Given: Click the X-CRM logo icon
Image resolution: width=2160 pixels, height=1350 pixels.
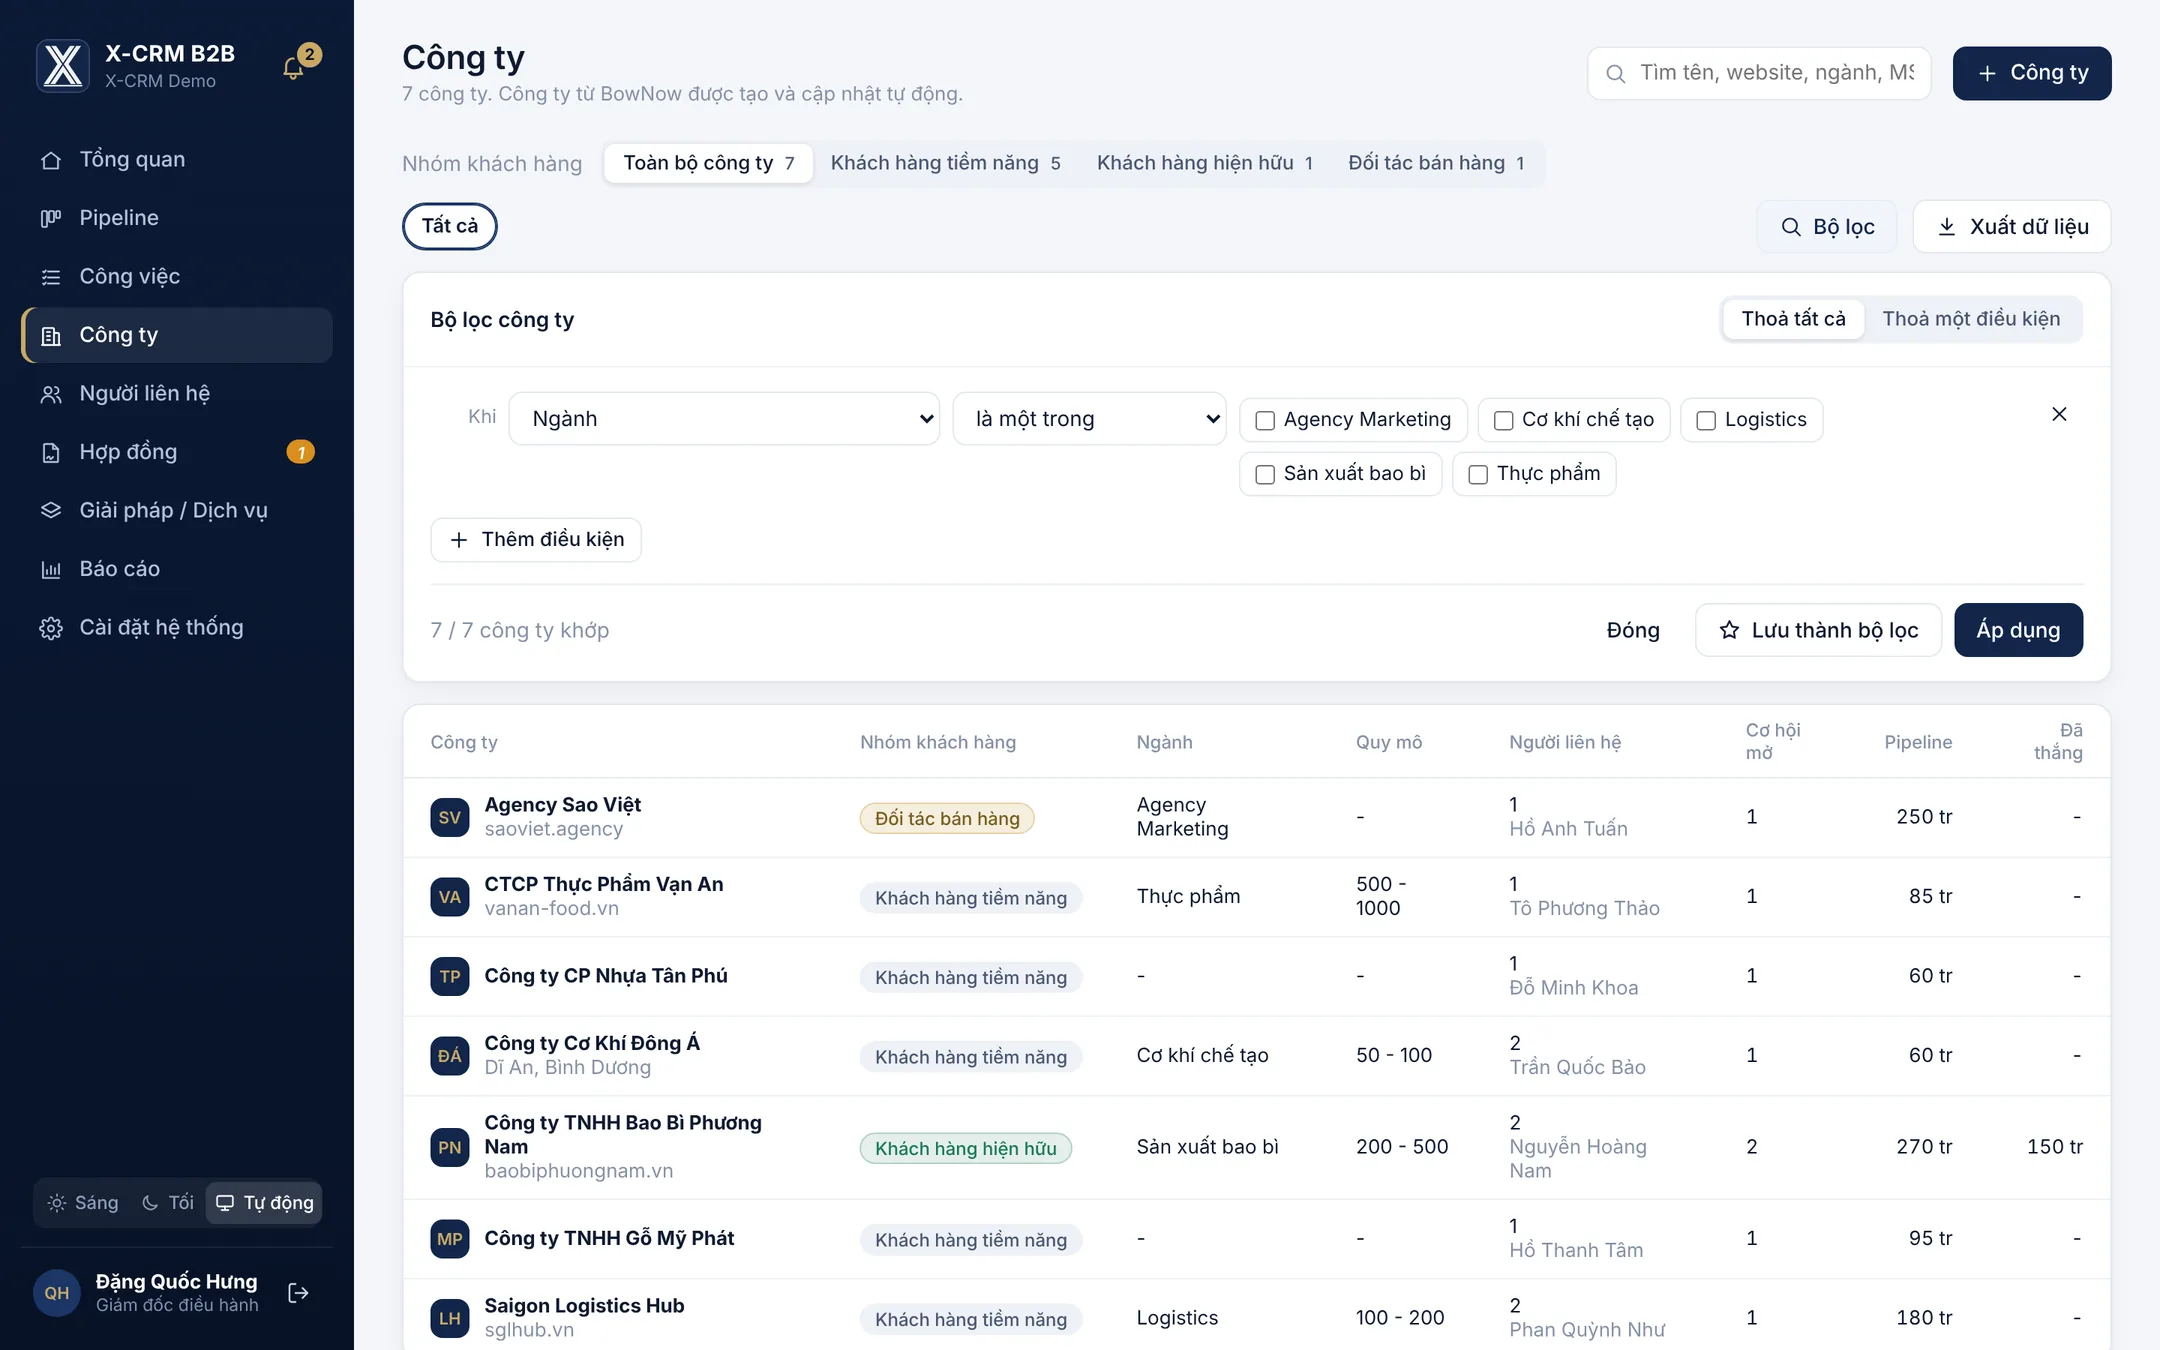Looking at the screenshot, I should point(63,66).
